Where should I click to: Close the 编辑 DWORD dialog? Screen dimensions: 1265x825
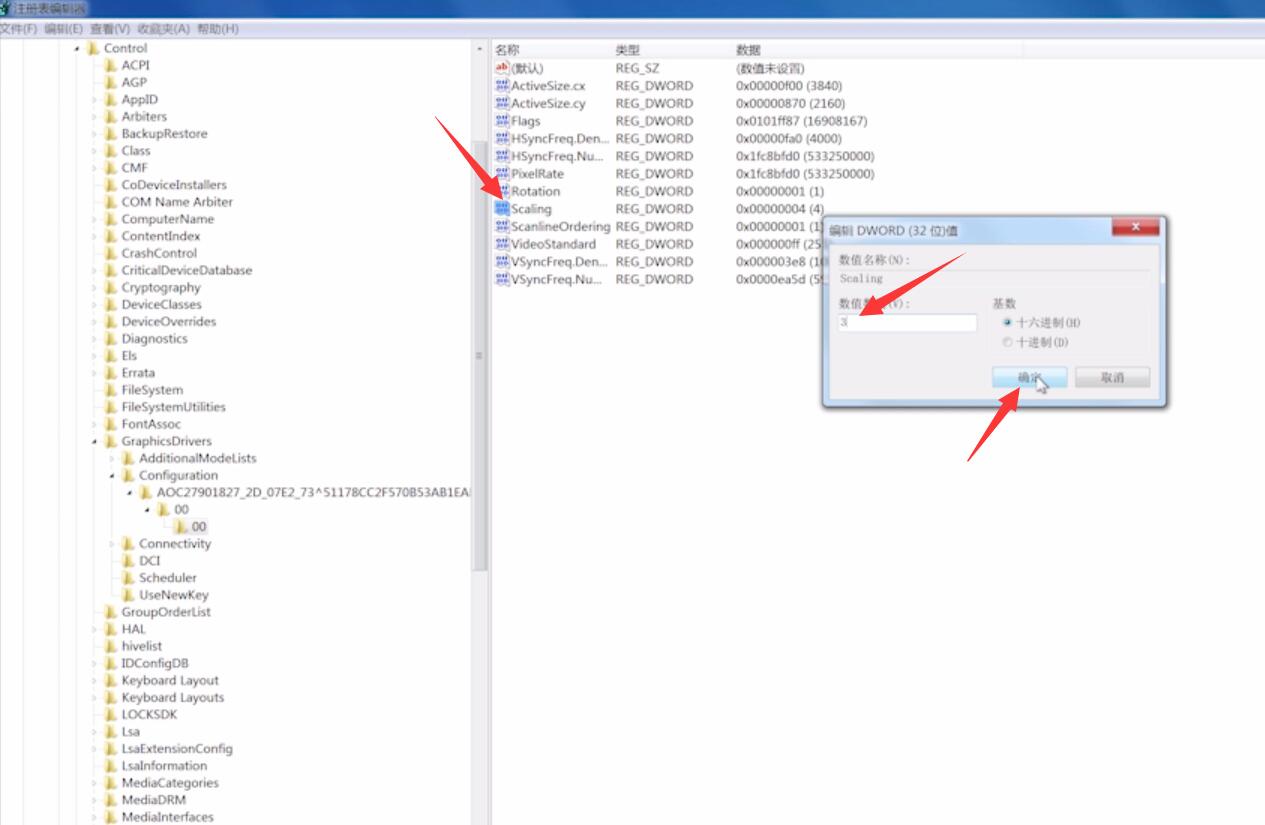click(1137, 229)
